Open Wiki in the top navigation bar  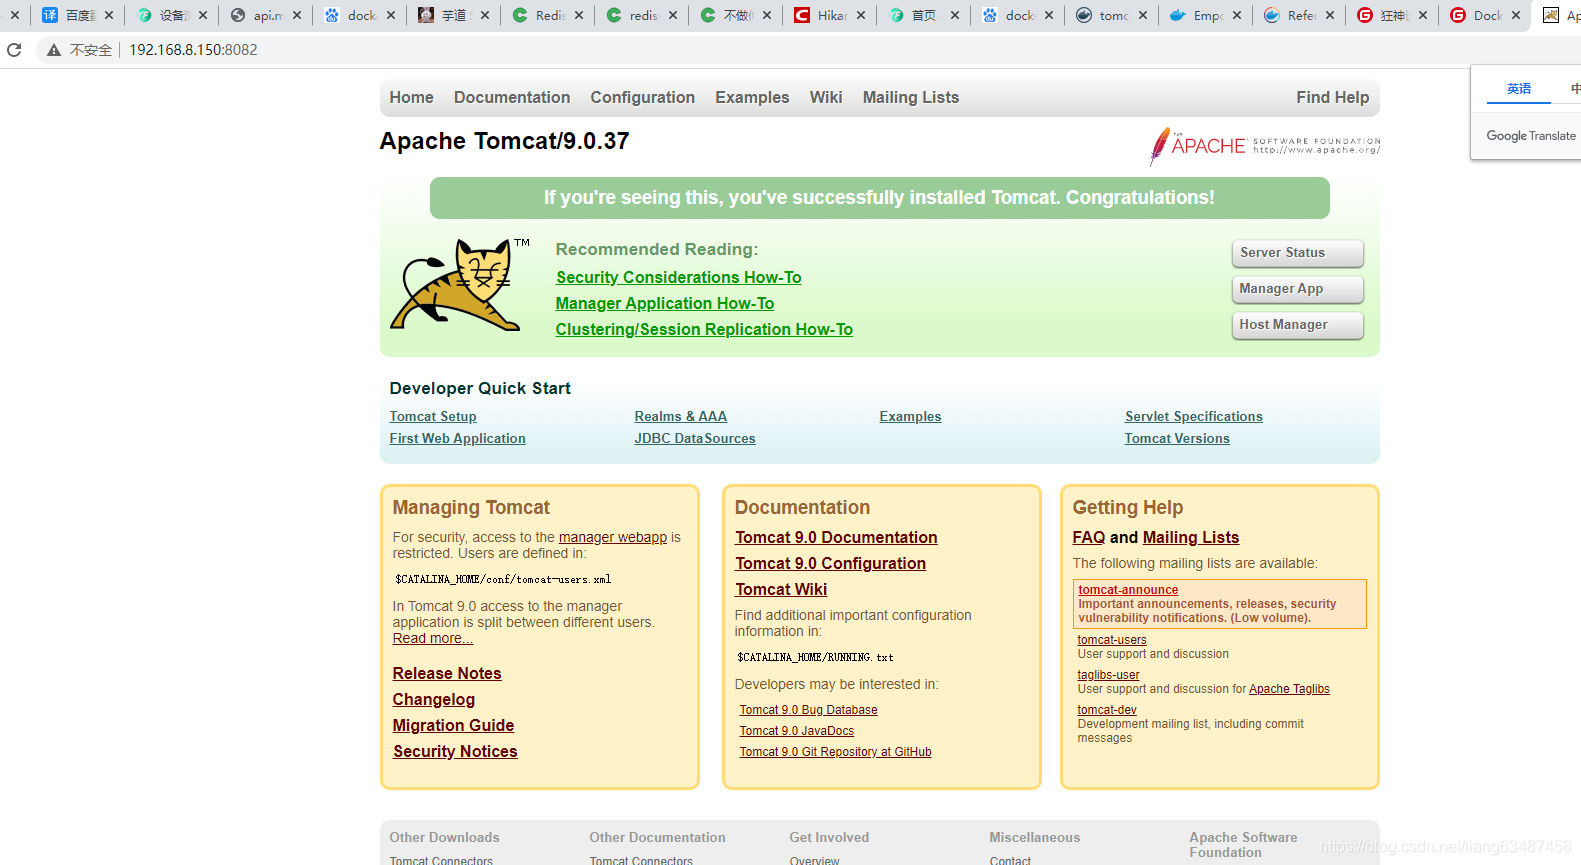[826, 97]
